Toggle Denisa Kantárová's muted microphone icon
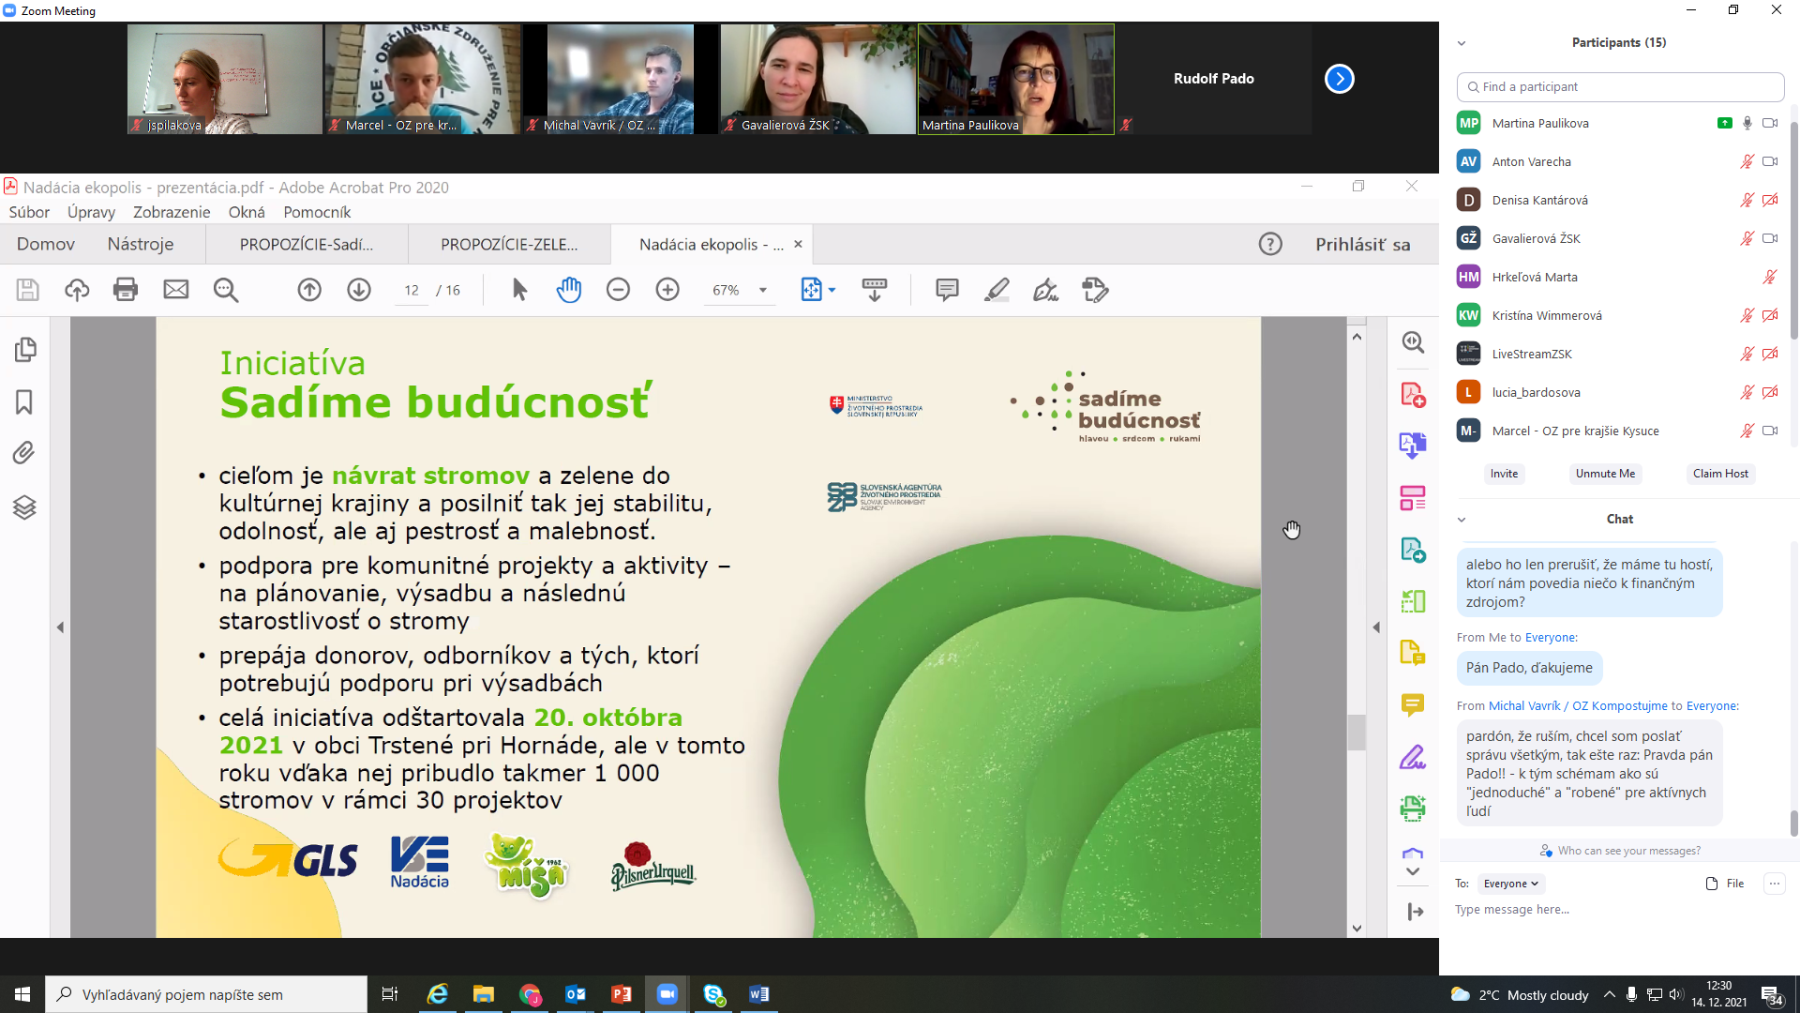 [x=1747, y=200]
